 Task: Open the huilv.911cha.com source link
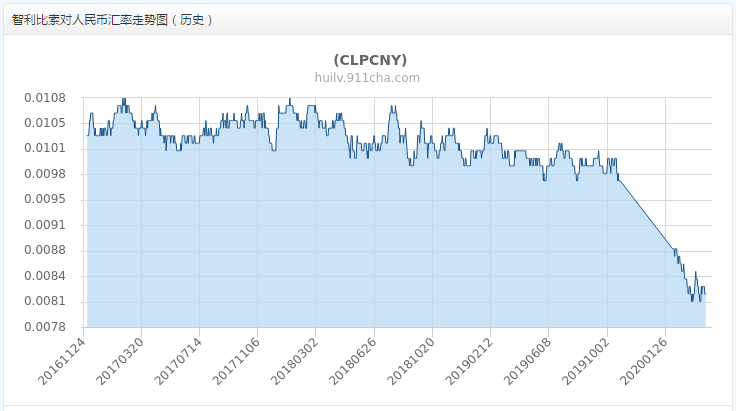point(367,78)
